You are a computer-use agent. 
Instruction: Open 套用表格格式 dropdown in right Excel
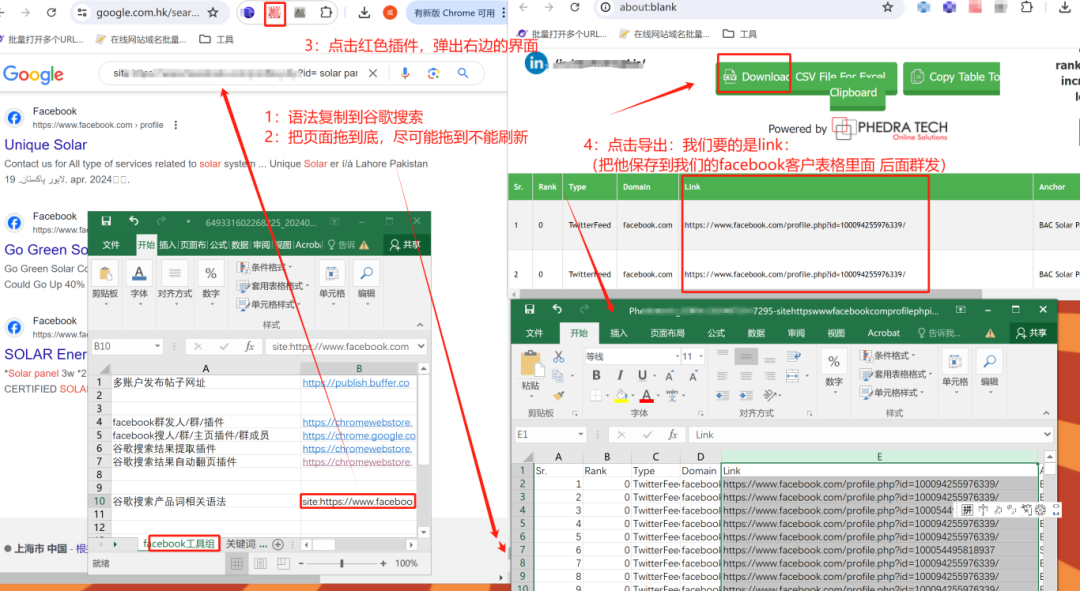click(895, 374)
